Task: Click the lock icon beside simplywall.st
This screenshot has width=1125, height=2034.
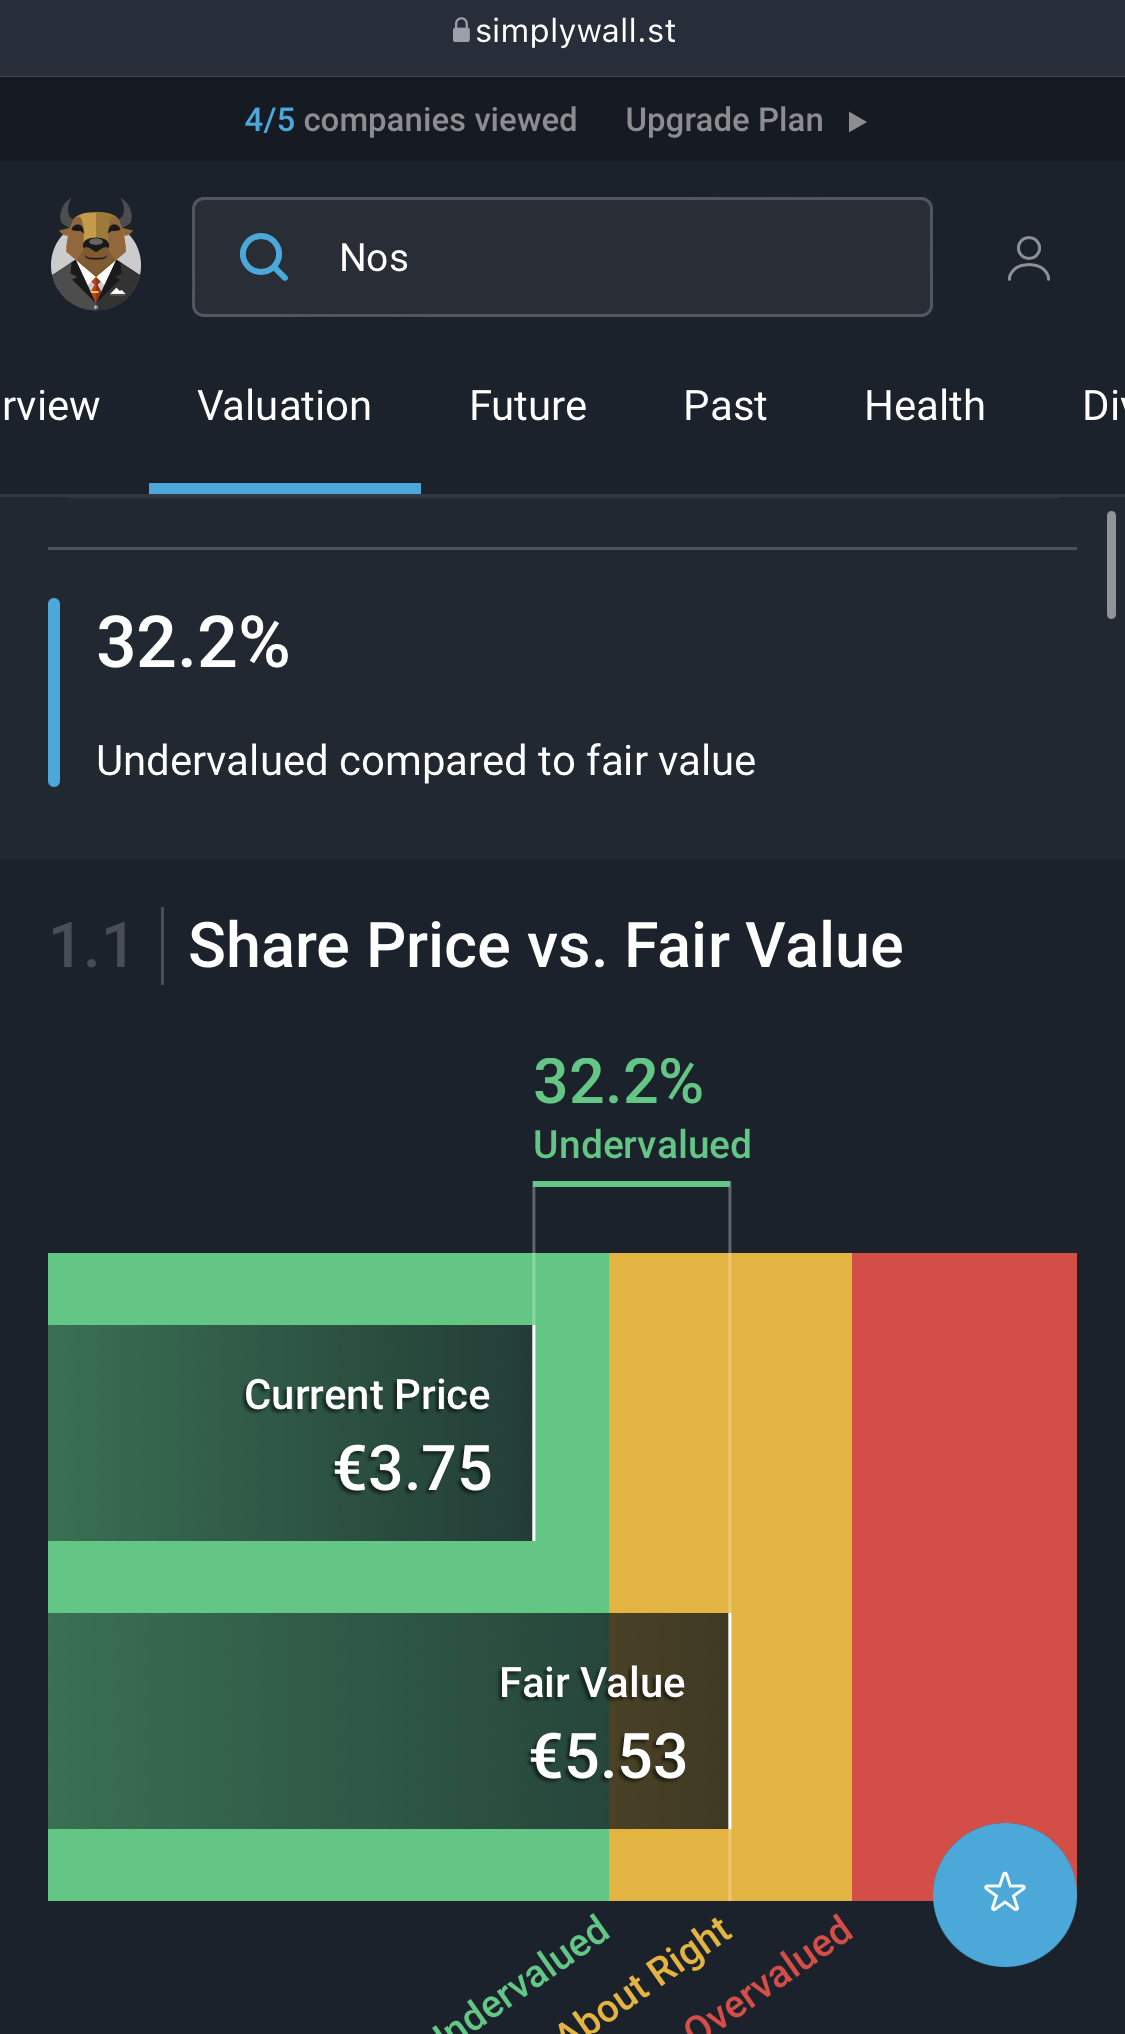Action: tap(461, 30)
